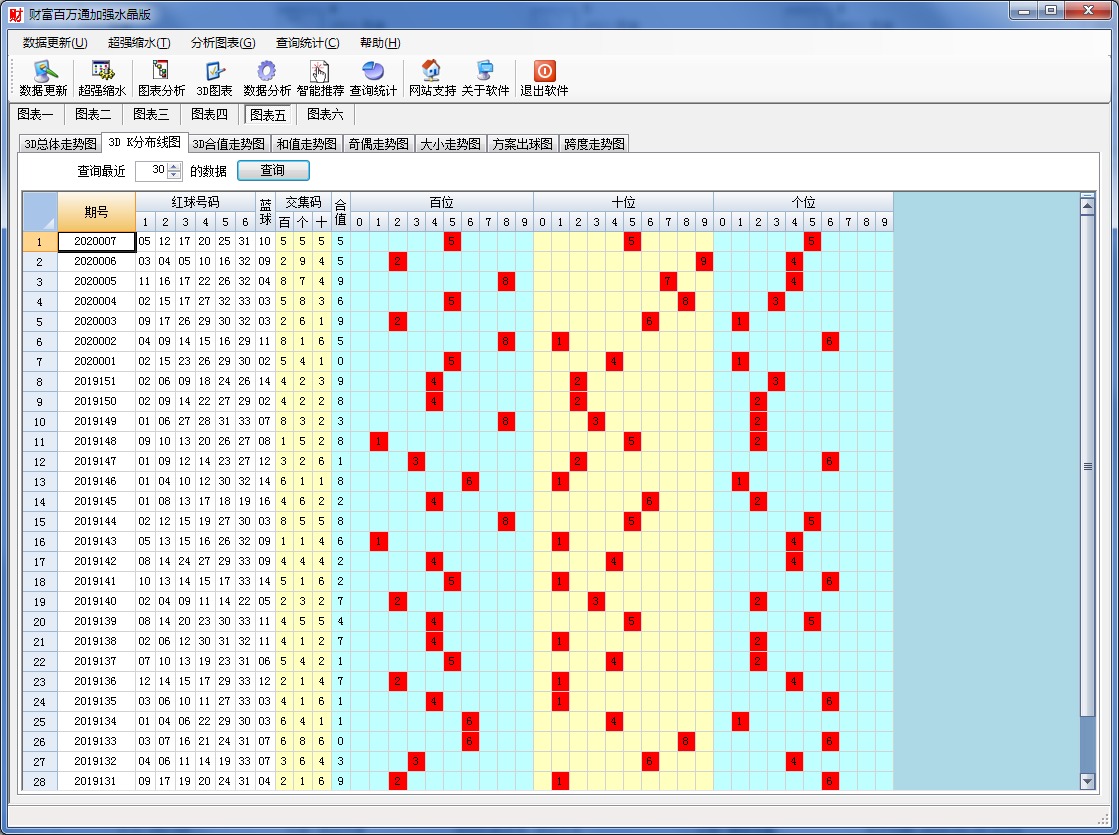
Task: Click the 查询 button
Action: click(273, 171)
